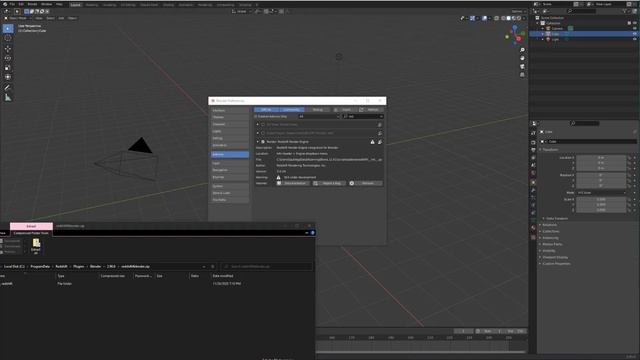Viewport: 640px width, 360px height.
Task: Select the Add-ons section in Preferences
Action: (x=230, y=154)
